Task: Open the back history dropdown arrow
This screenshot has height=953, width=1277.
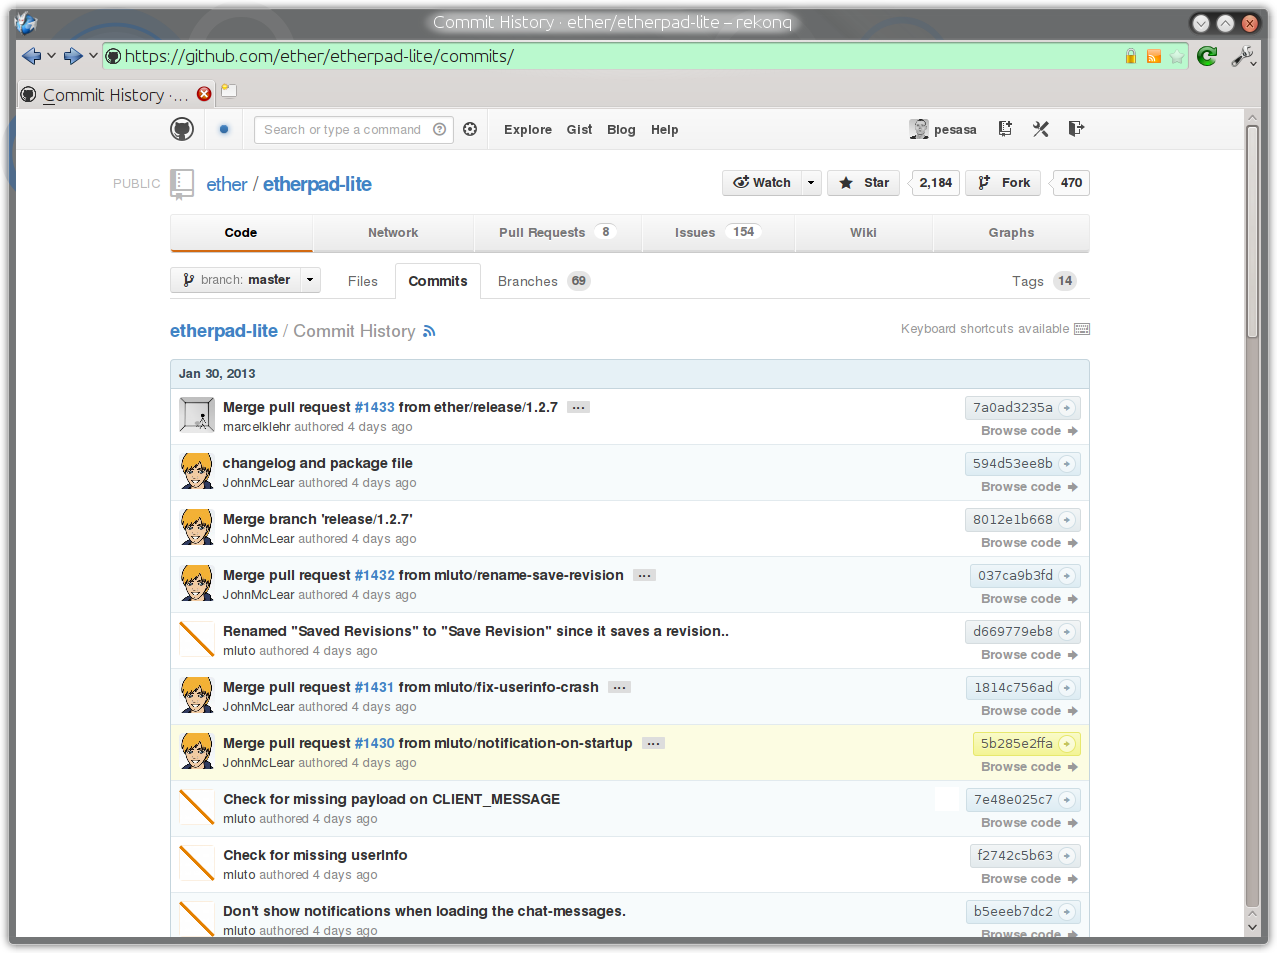Action: pyautogui.click(x=51, y=56)
